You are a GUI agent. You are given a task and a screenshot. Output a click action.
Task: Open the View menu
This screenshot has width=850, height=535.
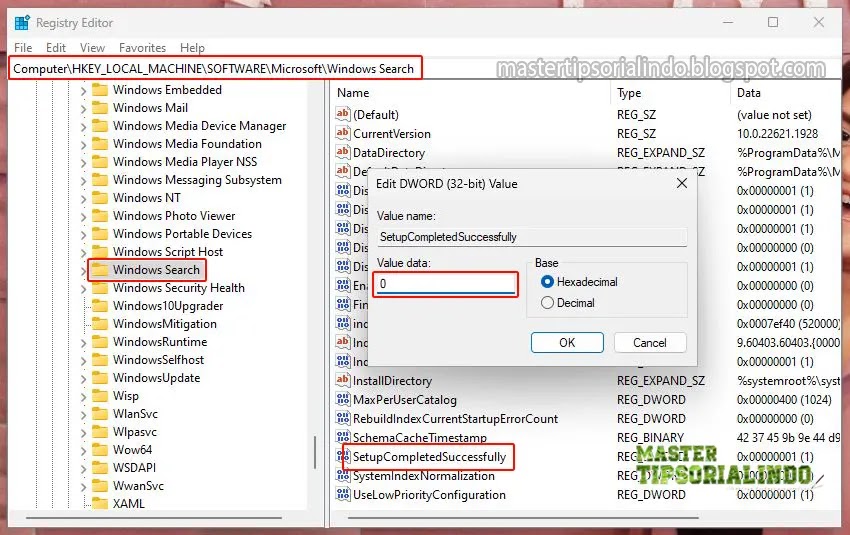pos(92,48)
